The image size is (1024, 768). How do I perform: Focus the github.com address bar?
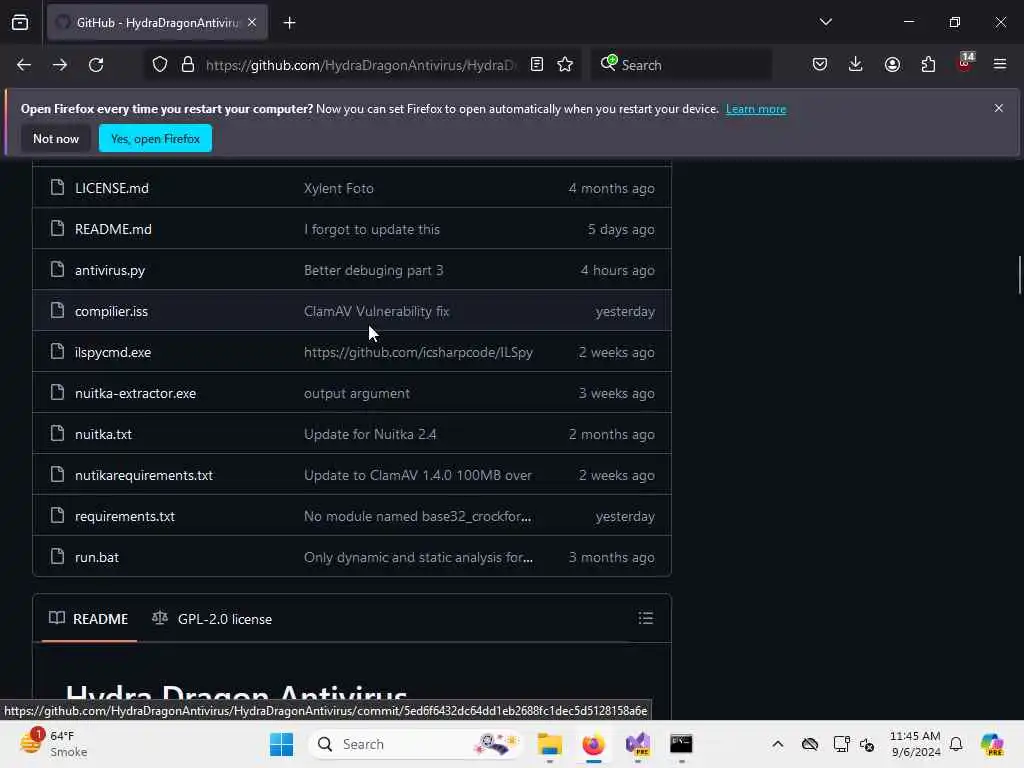pos(360,65)
